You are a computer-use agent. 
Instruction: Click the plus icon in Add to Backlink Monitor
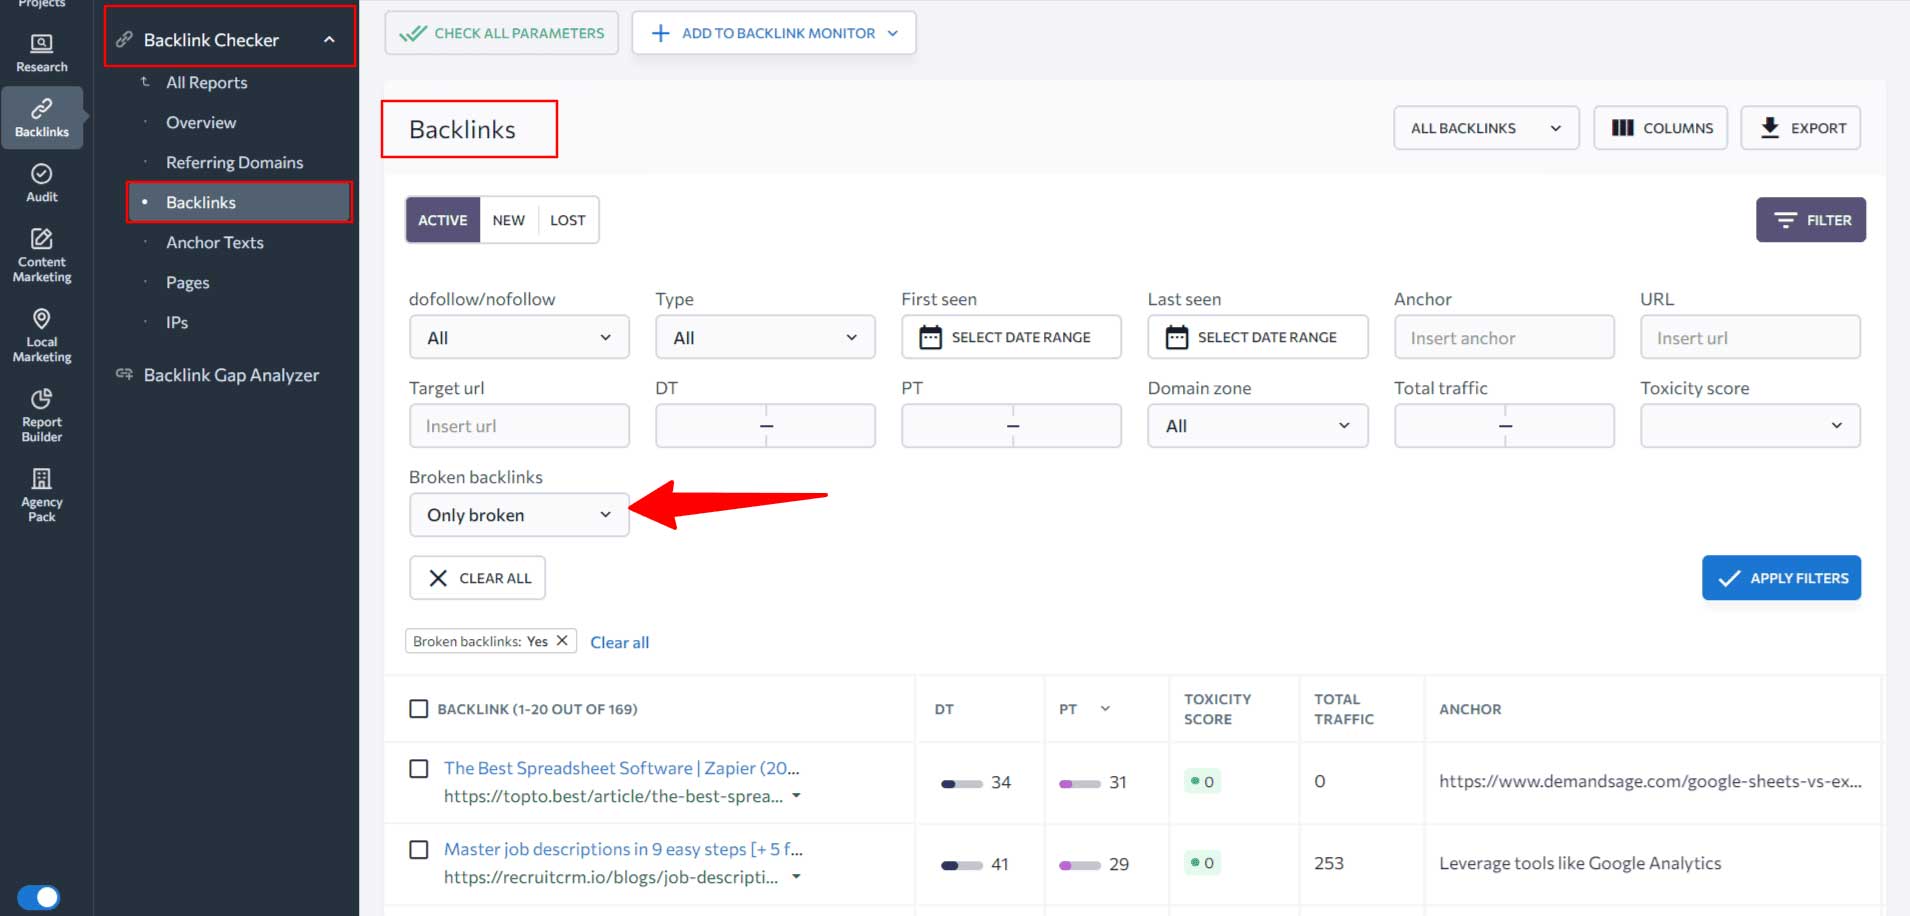tap(660, 33)
